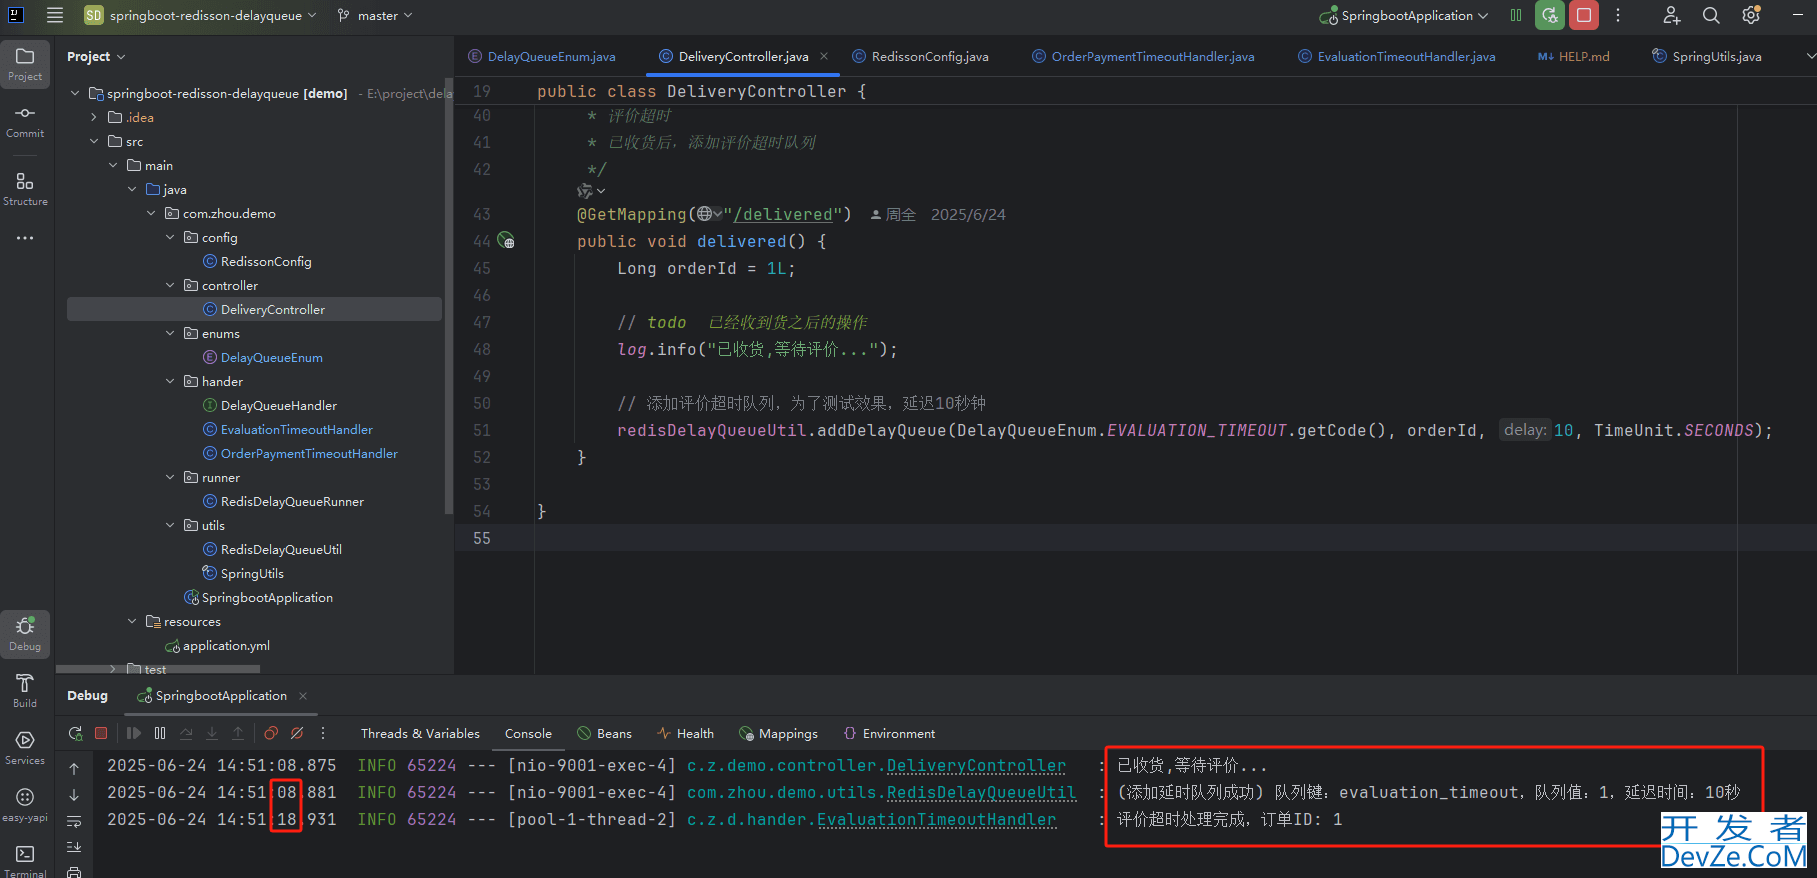Open IDE settings gear
1817x878 pixels.
pyautogui.click(x=1751, y=15)
